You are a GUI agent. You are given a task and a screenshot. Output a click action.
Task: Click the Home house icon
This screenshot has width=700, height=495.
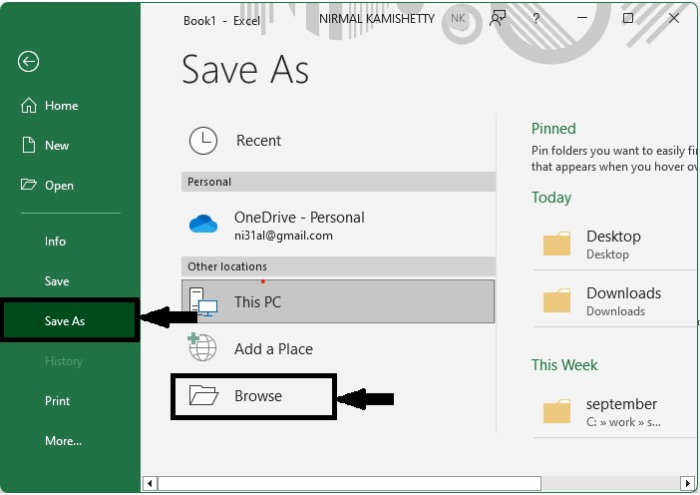point(29,105)
